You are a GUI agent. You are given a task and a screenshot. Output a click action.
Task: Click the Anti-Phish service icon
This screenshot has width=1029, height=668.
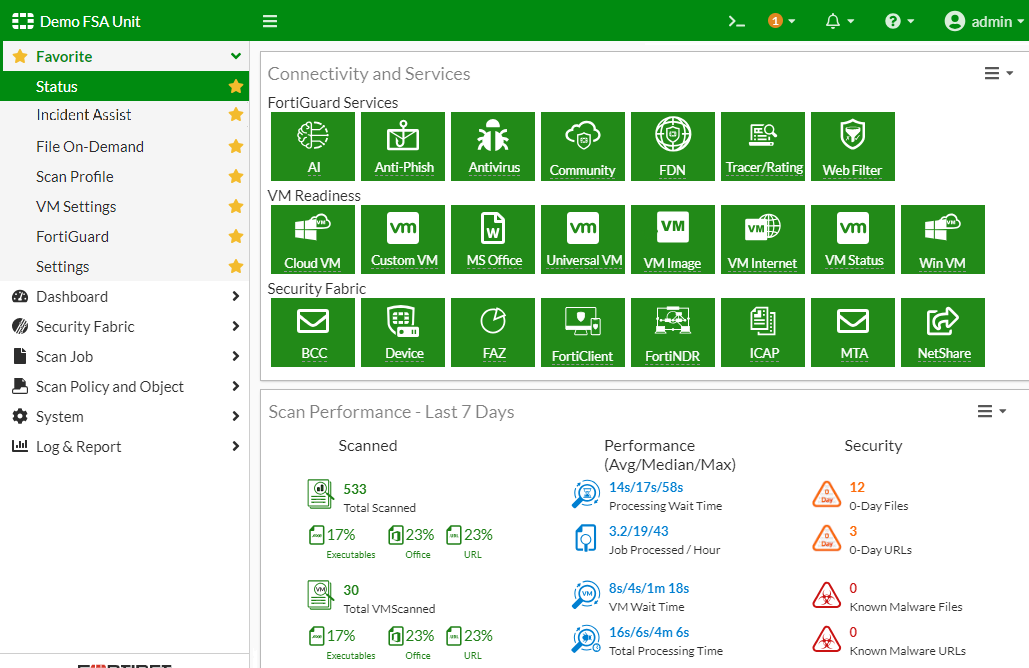tap(402, 146)
